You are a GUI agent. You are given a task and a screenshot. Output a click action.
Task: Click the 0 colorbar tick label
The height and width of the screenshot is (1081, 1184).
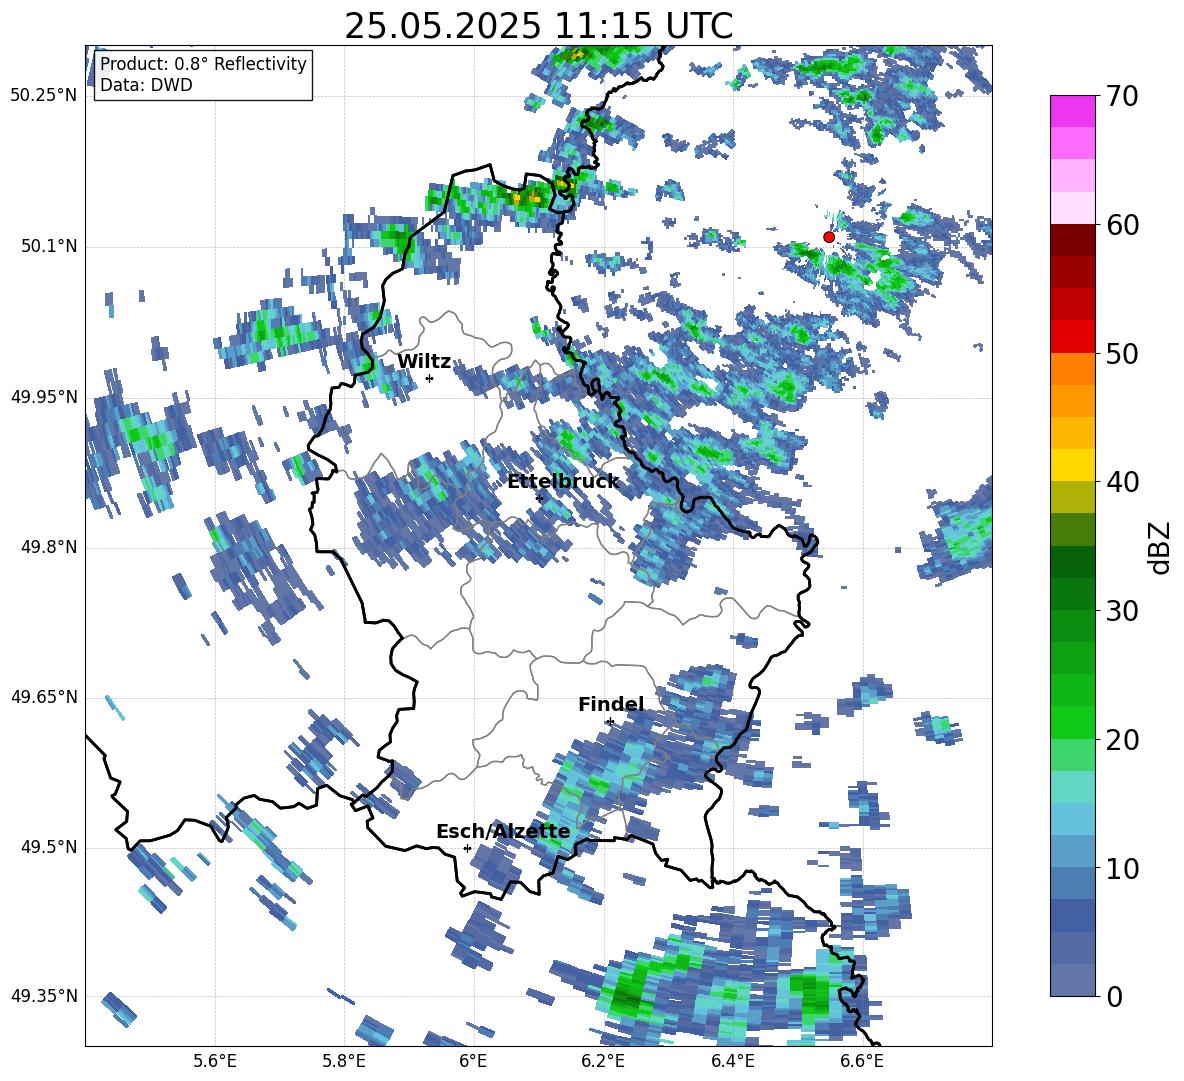pyautogui.click(x=1114, y=996)
